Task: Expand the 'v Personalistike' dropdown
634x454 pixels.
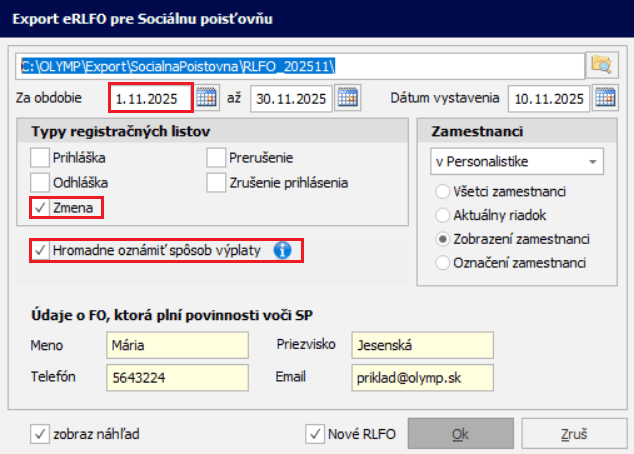Action: pos(517,162)
